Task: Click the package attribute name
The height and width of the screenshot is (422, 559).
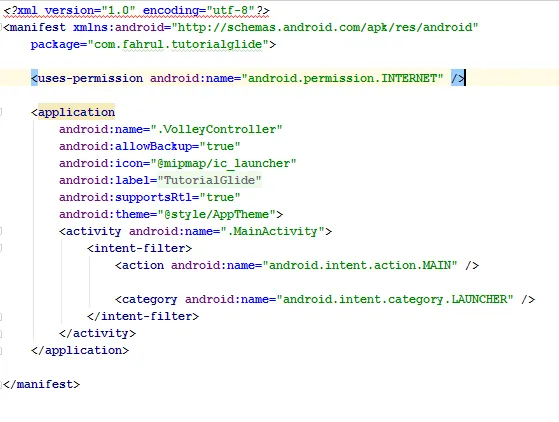Action: pos(55,45)
